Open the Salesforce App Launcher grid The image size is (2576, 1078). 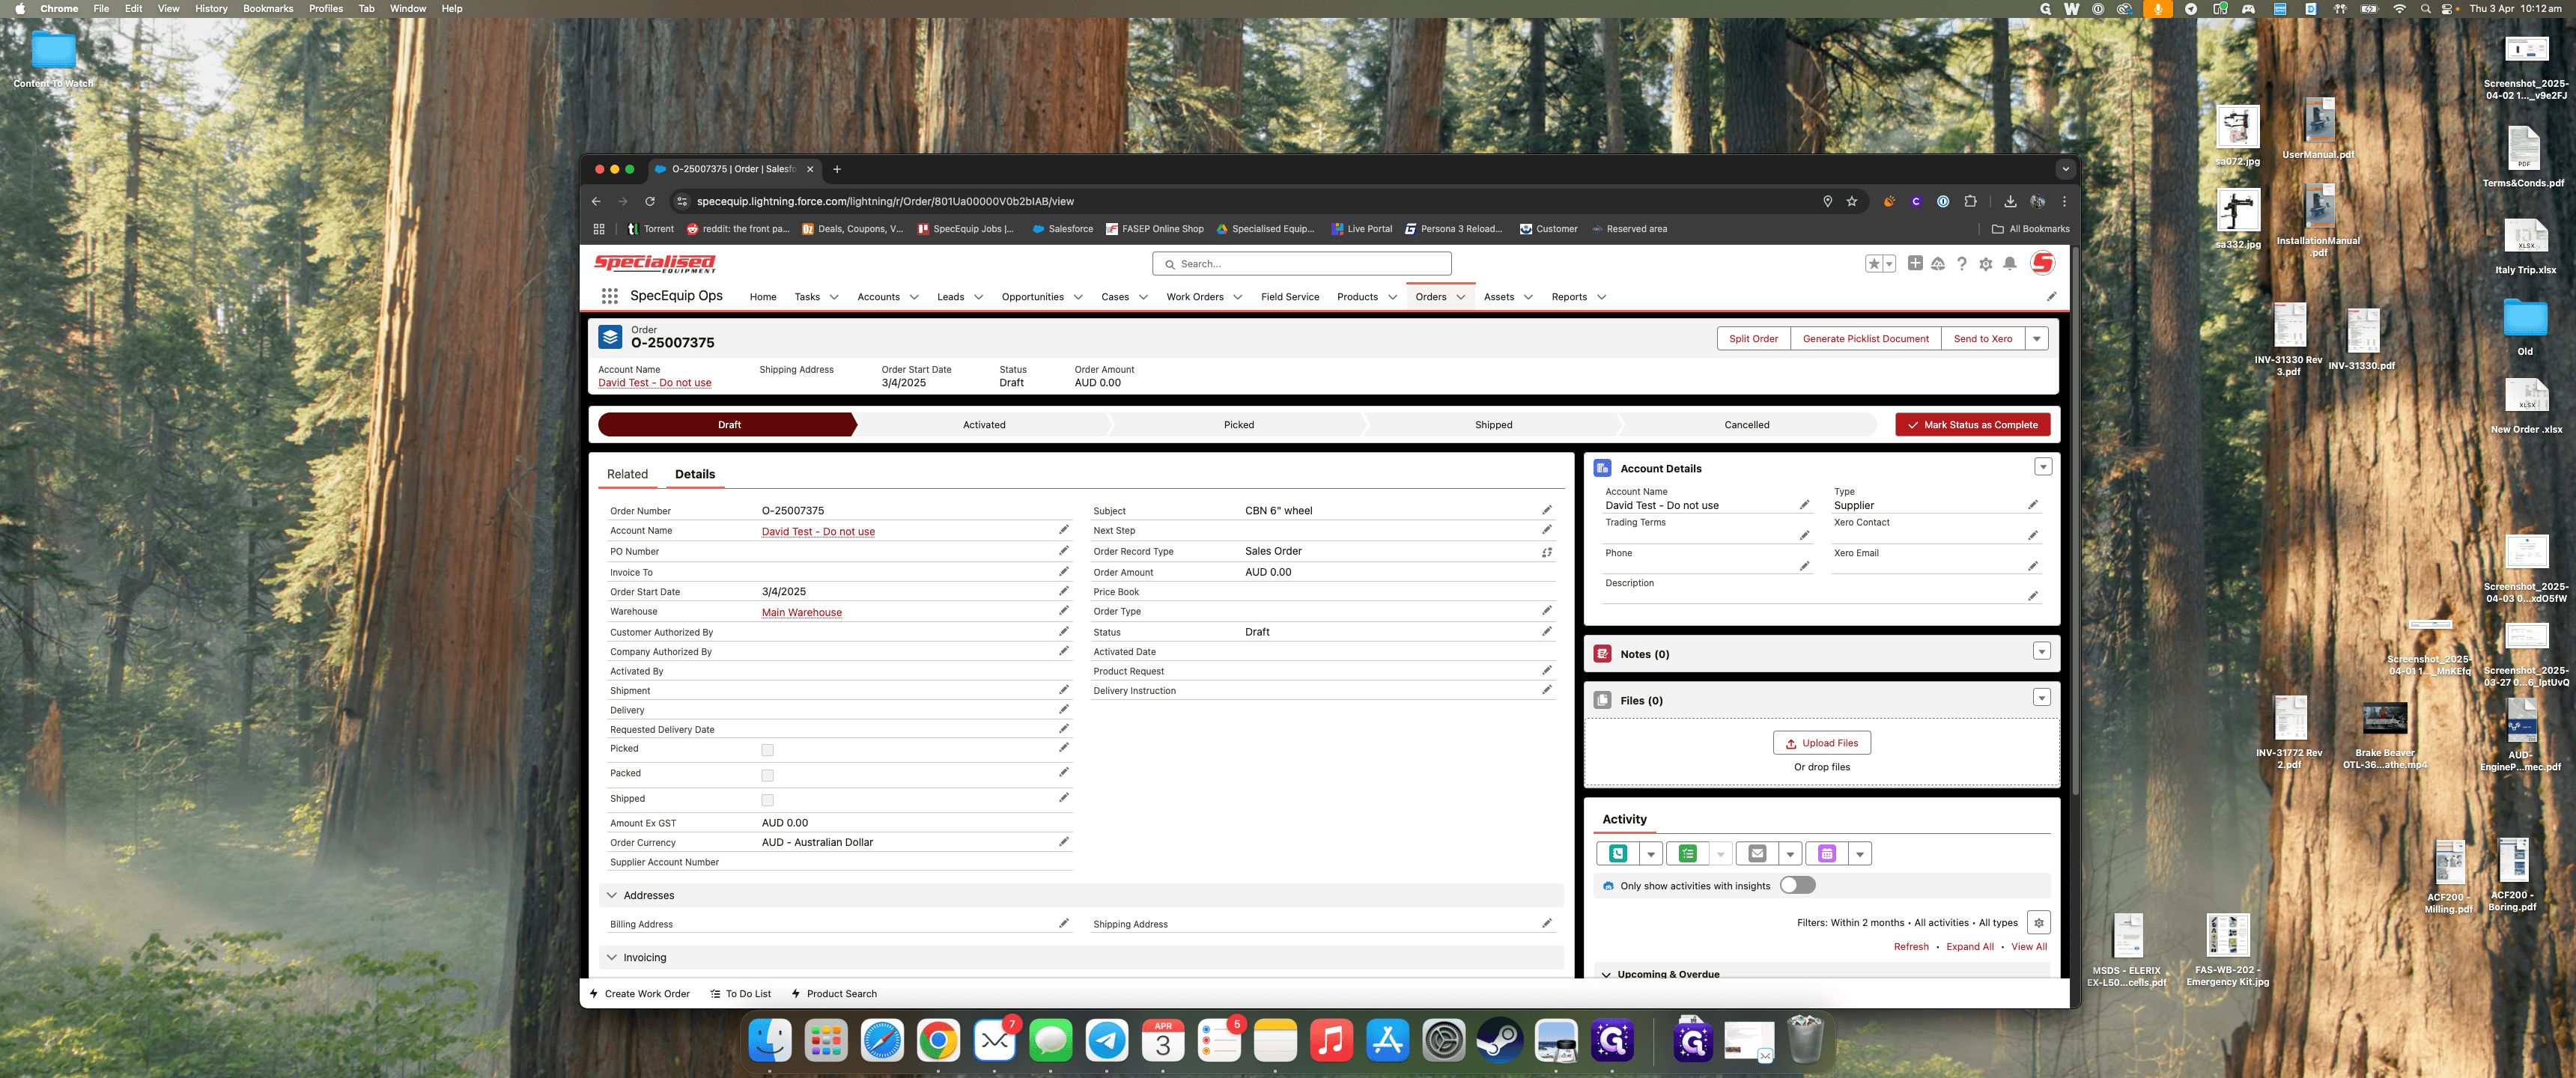pos(609,296)
